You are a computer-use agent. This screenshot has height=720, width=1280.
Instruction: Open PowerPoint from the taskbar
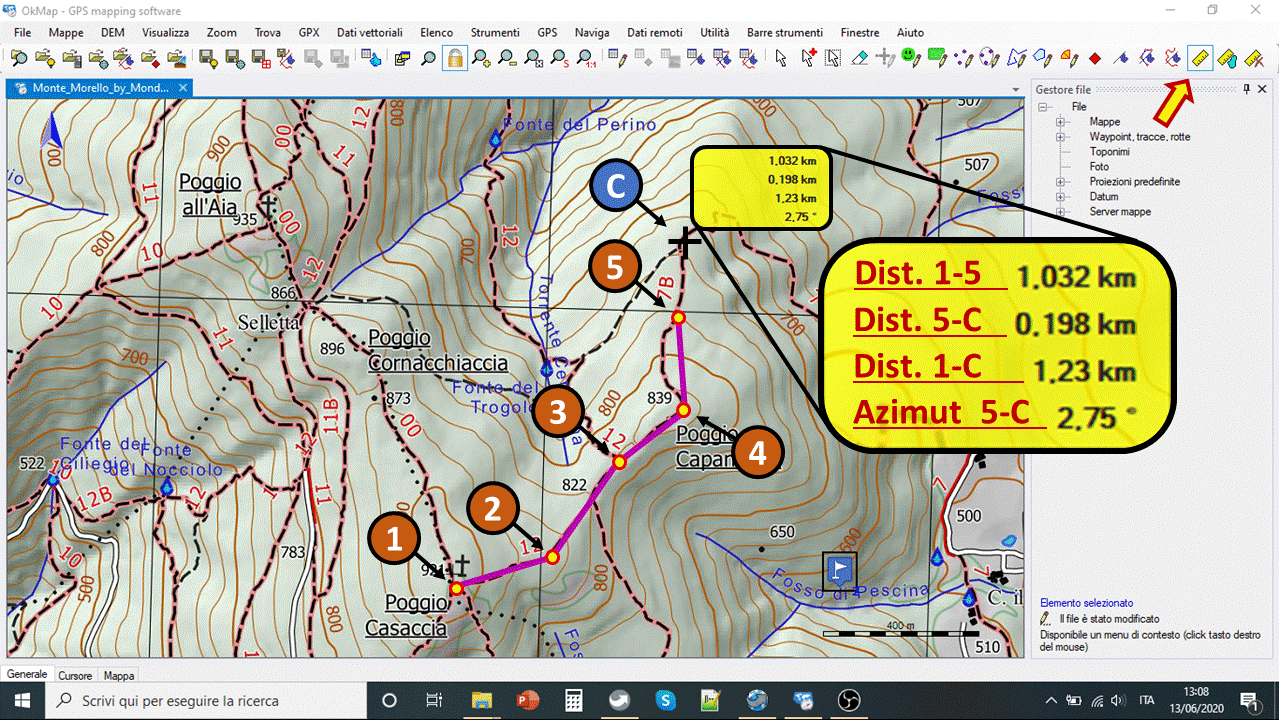[x=528, y=700]
